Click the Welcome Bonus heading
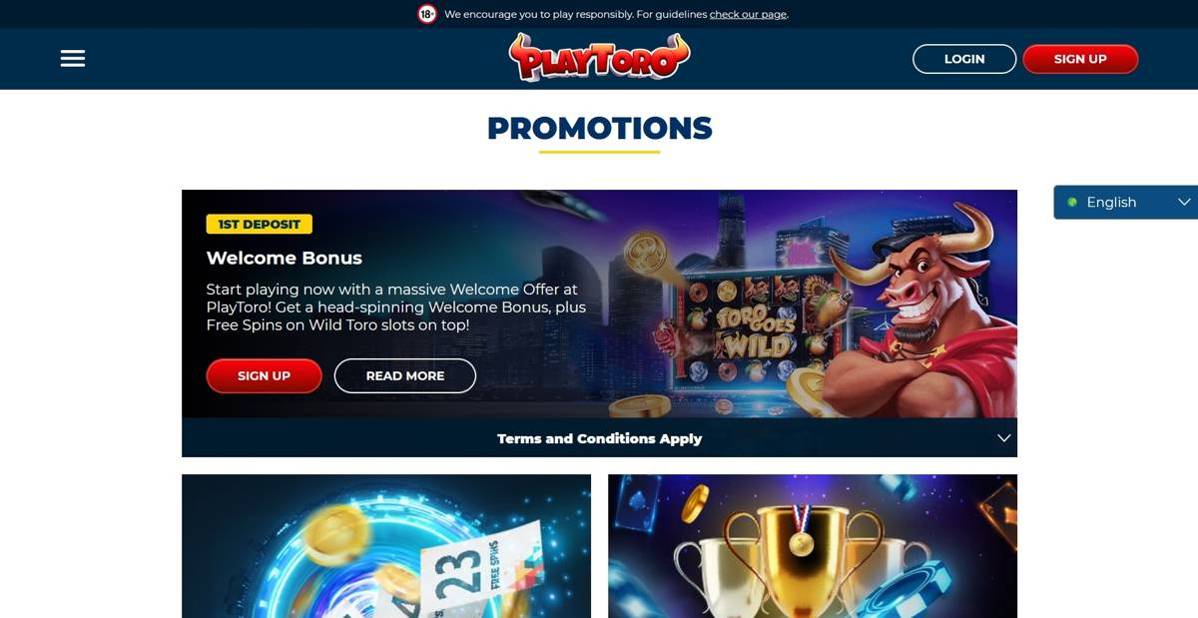Screen dimensions: 1198x618 [x=284, y=258]
